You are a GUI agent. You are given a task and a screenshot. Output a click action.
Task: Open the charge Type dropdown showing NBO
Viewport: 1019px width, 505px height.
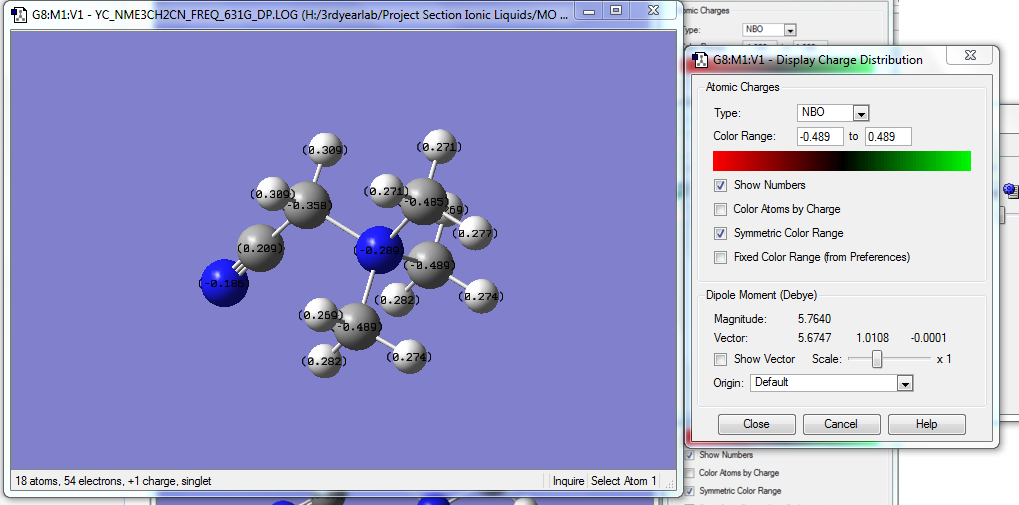pyautogui.click(x=861, y=113)
